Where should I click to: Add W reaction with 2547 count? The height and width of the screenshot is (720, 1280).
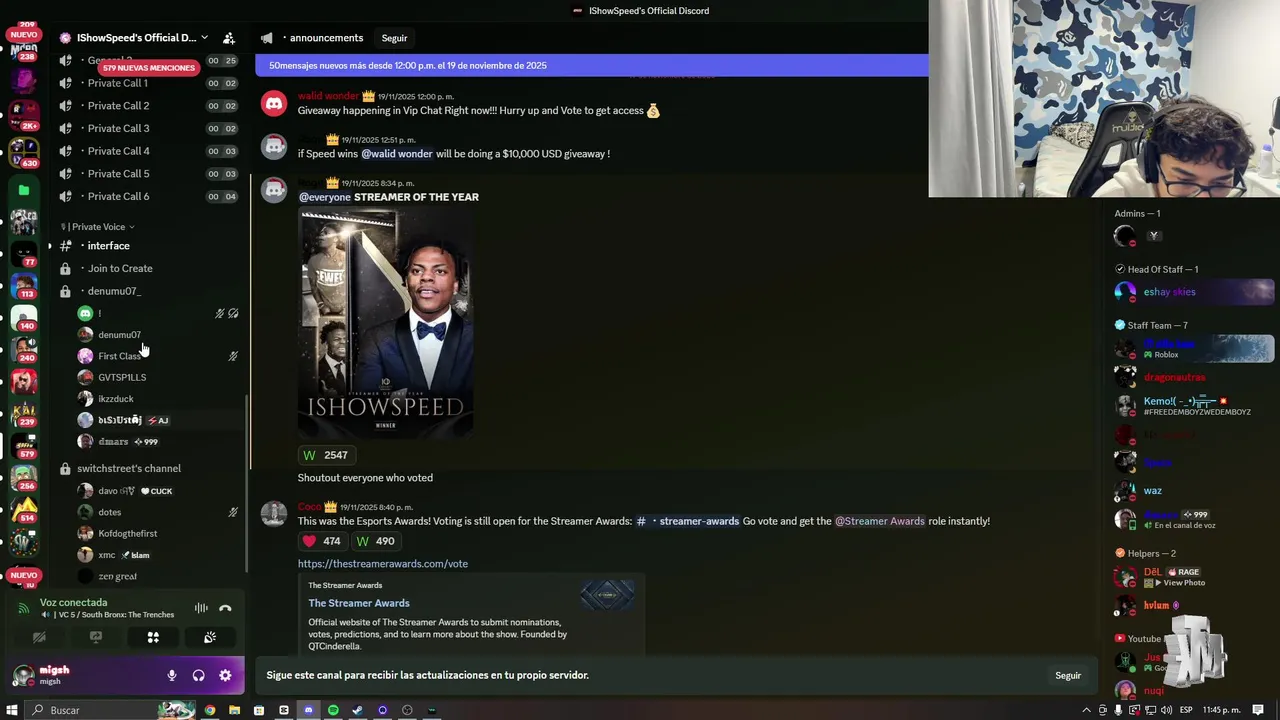tap(325, 455)
